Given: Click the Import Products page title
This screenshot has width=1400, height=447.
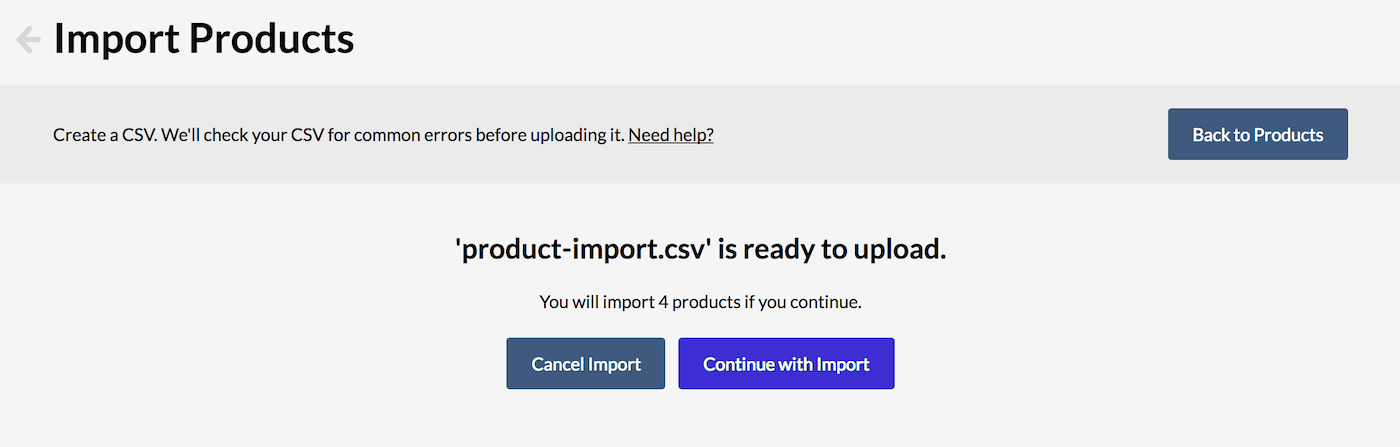Looking at the screenshot, I should click(x=204, y=39).
